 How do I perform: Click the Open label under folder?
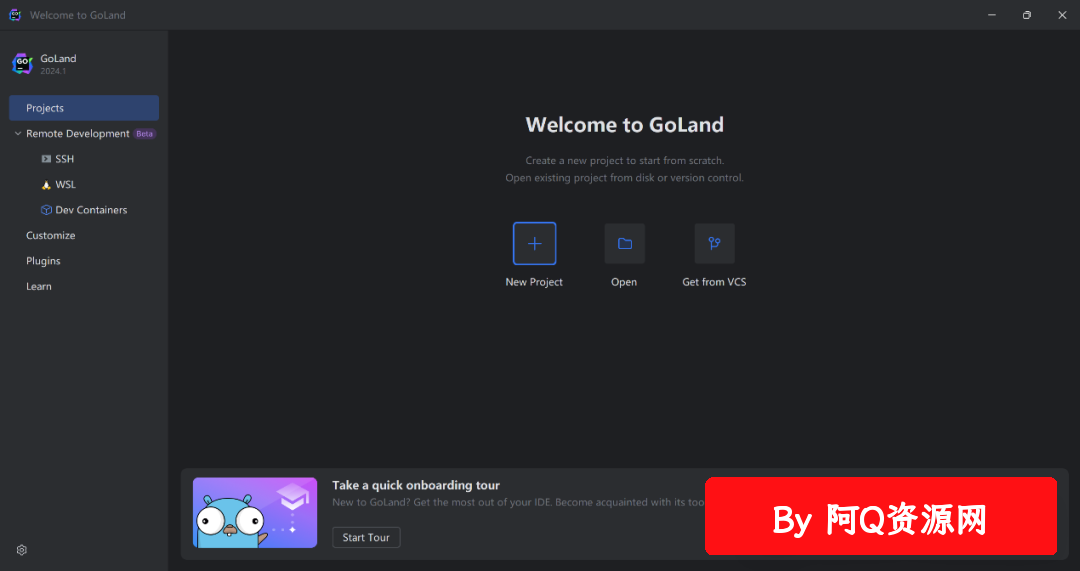point(624,282)
